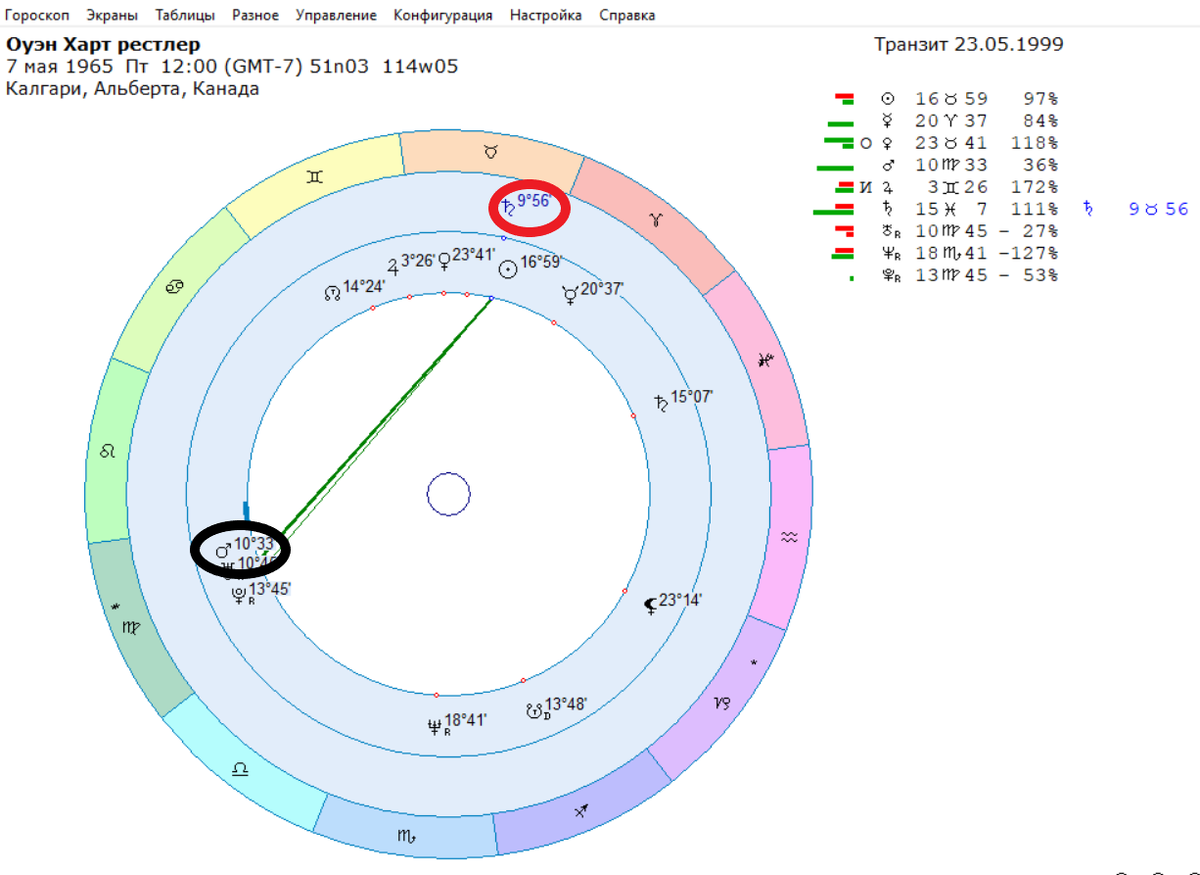The width and height of the screenshot is (1200, 875).
Task: Open the Разное menu
Action: pyautogui.click(x=256, y=15)
